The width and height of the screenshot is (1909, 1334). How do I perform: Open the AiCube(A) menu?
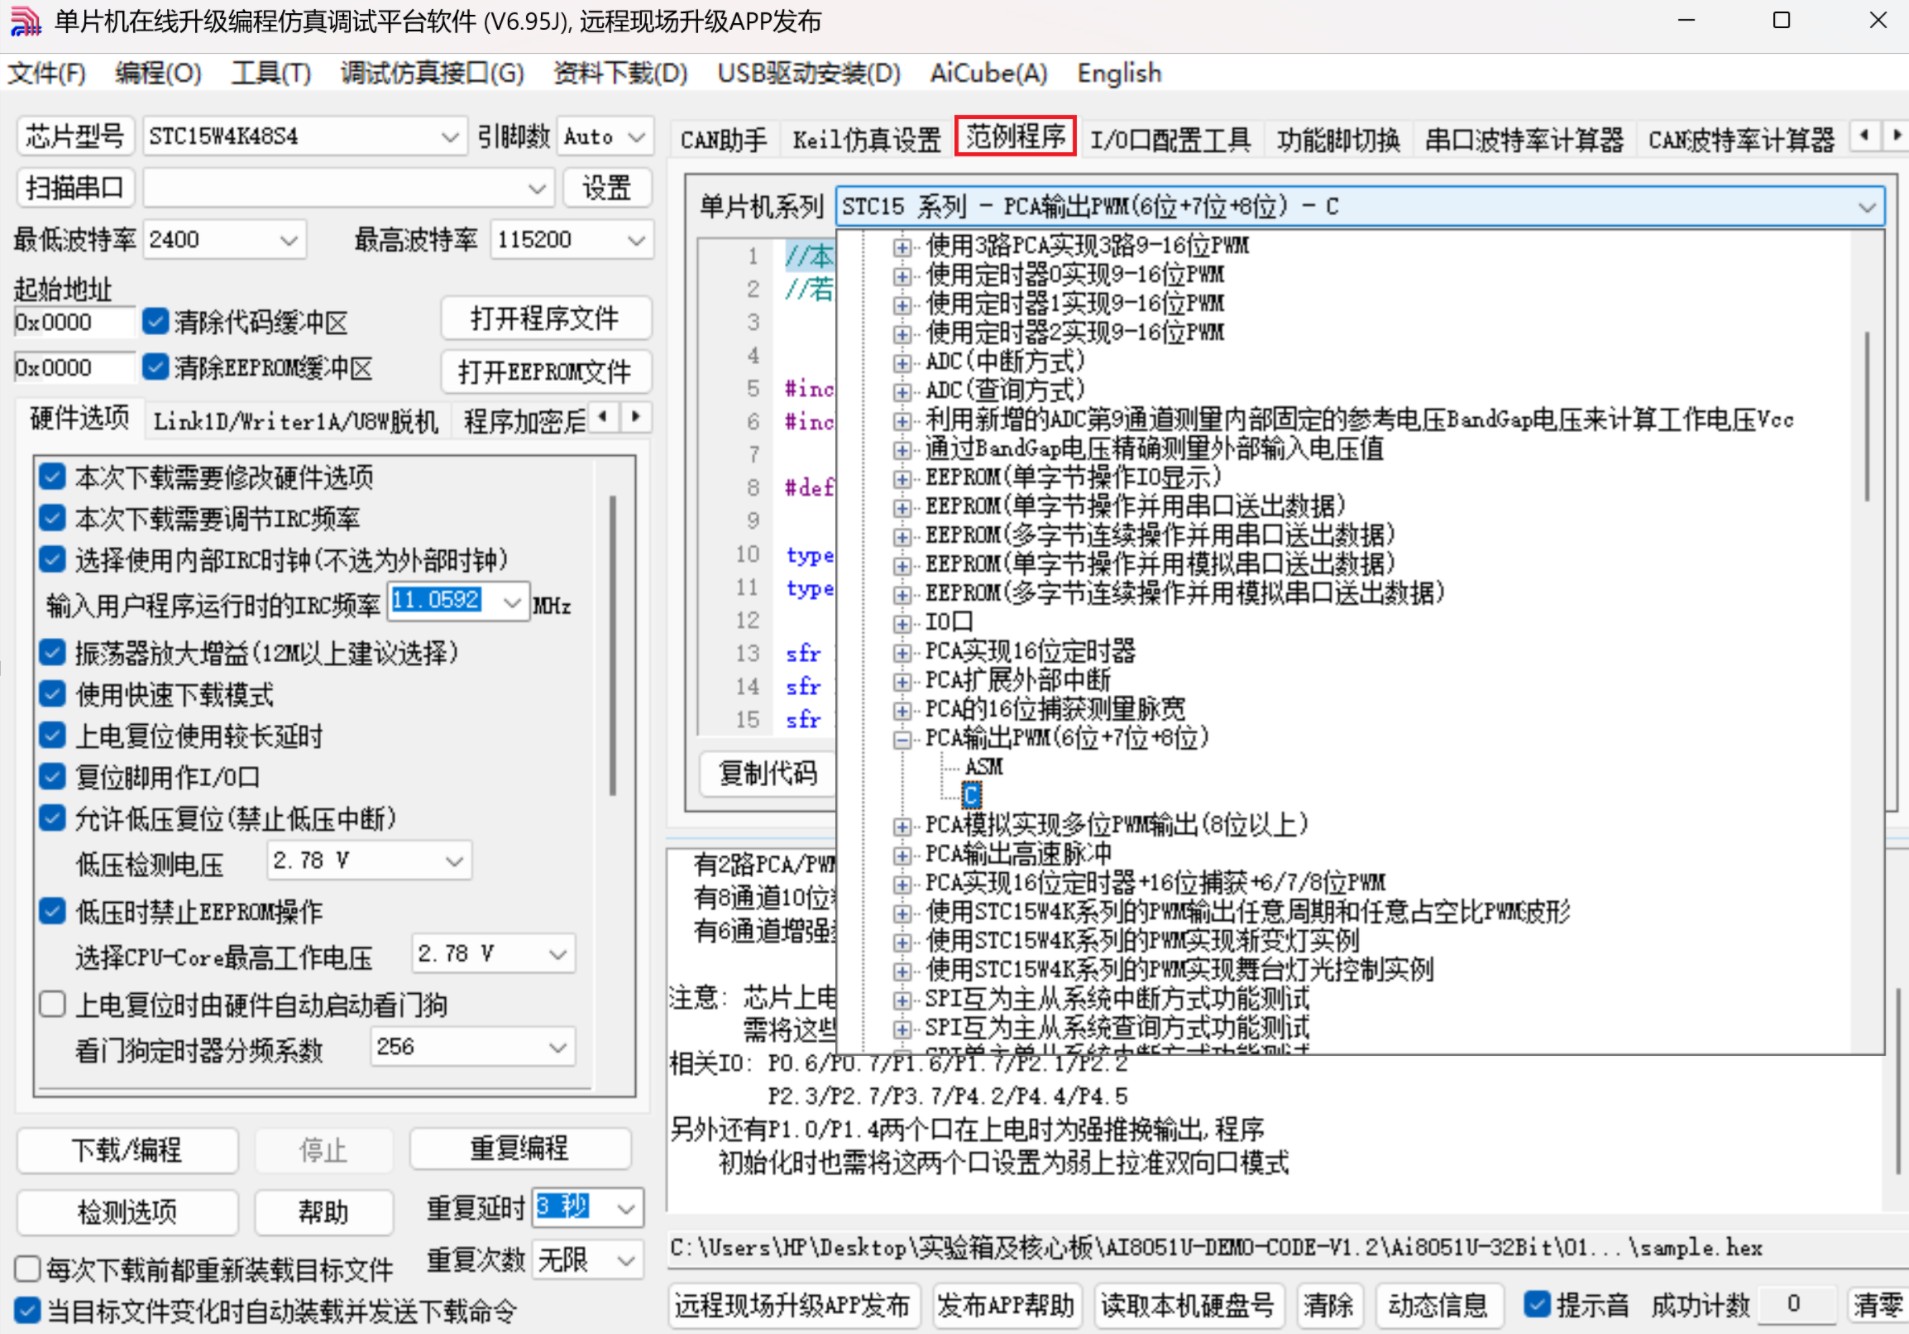click(988, 74)
